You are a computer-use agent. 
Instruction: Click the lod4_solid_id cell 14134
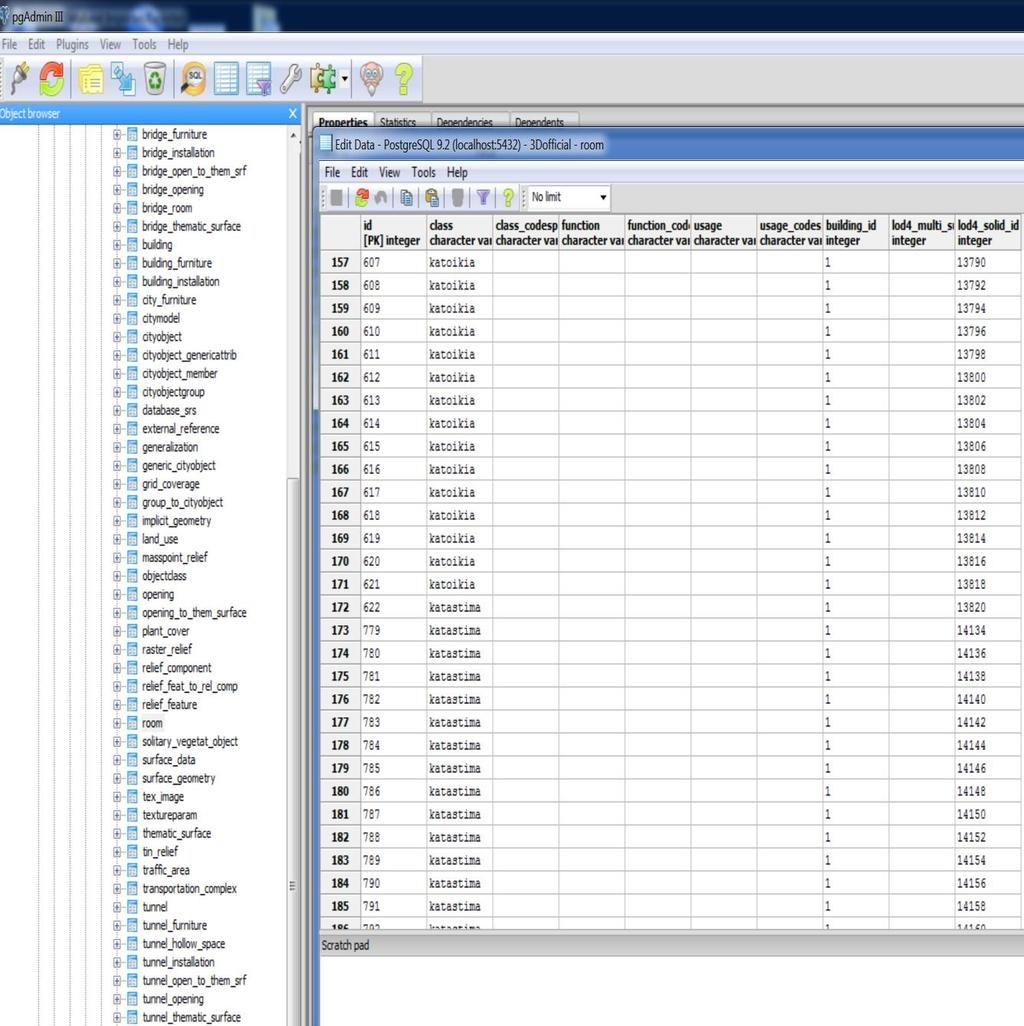(987, 630)
